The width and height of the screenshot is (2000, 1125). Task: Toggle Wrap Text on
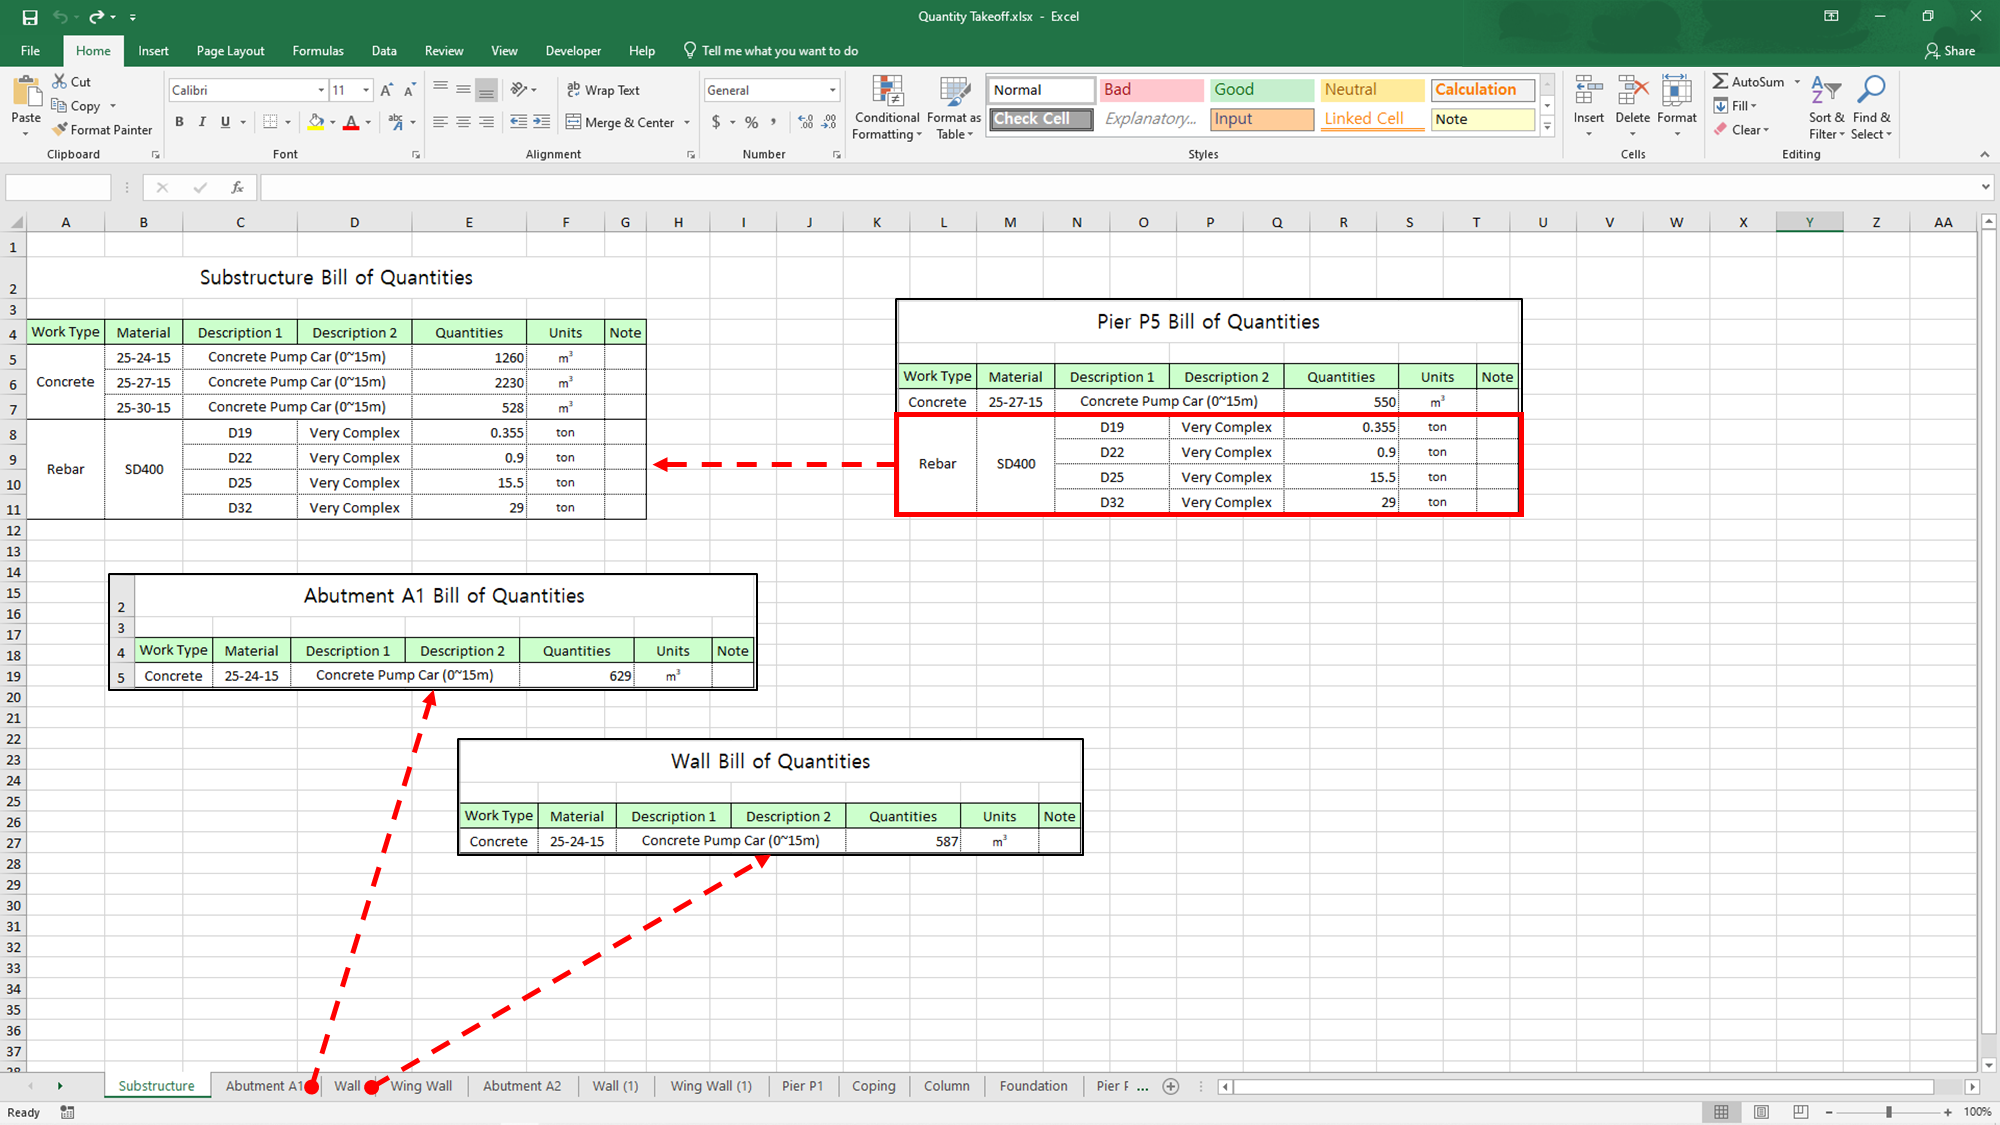(x=603, y=90)
